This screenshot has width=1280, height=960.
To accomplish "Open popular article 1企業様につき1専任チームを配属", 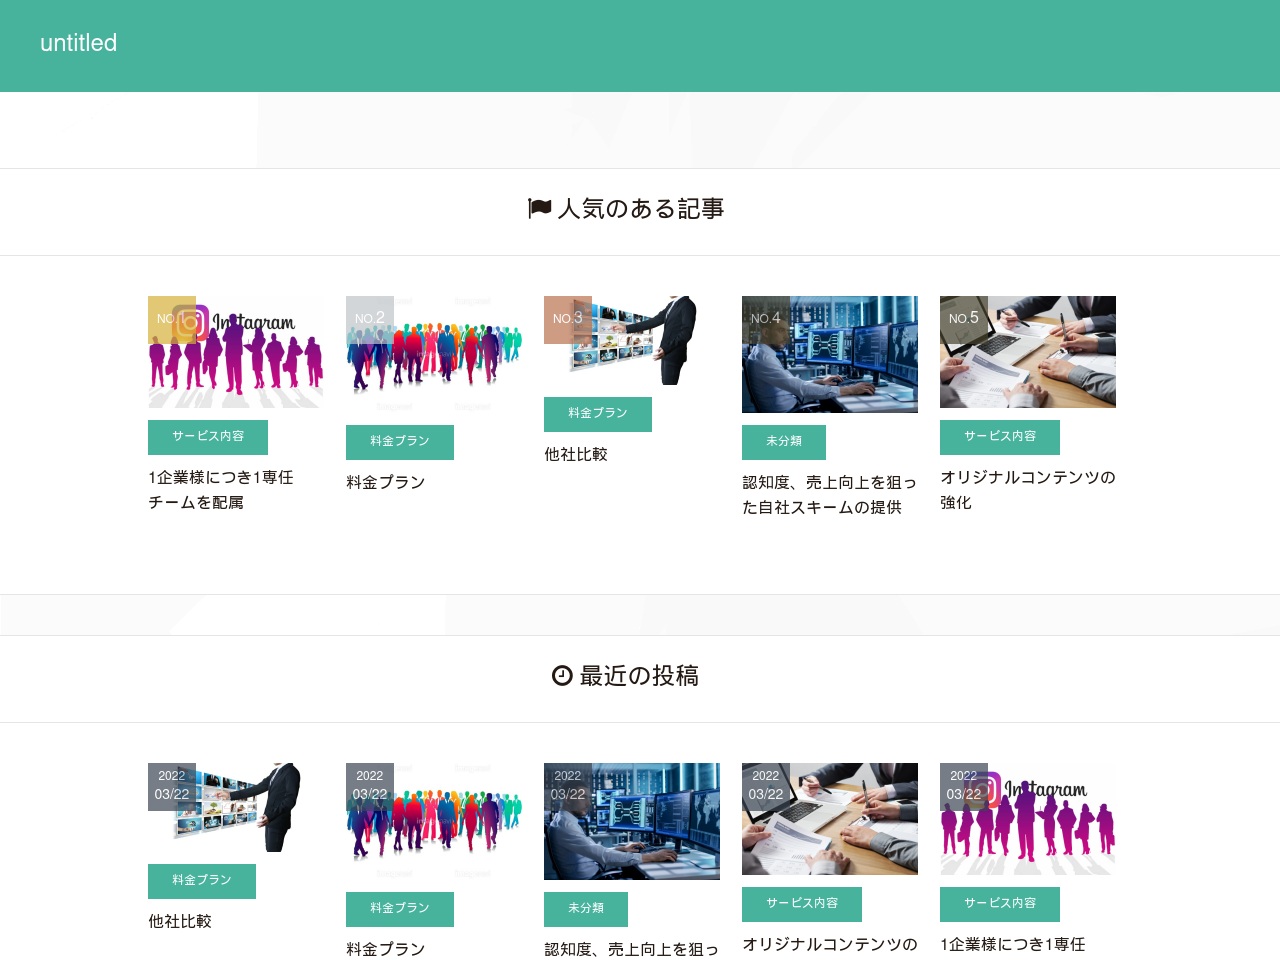I will (x=221, y=490).
